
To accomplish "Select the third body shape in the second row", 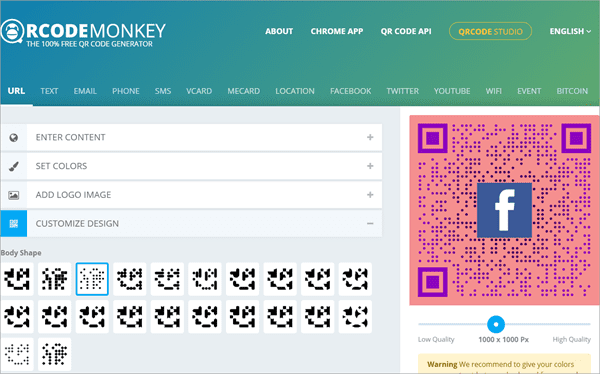I will tap(92, 317).
